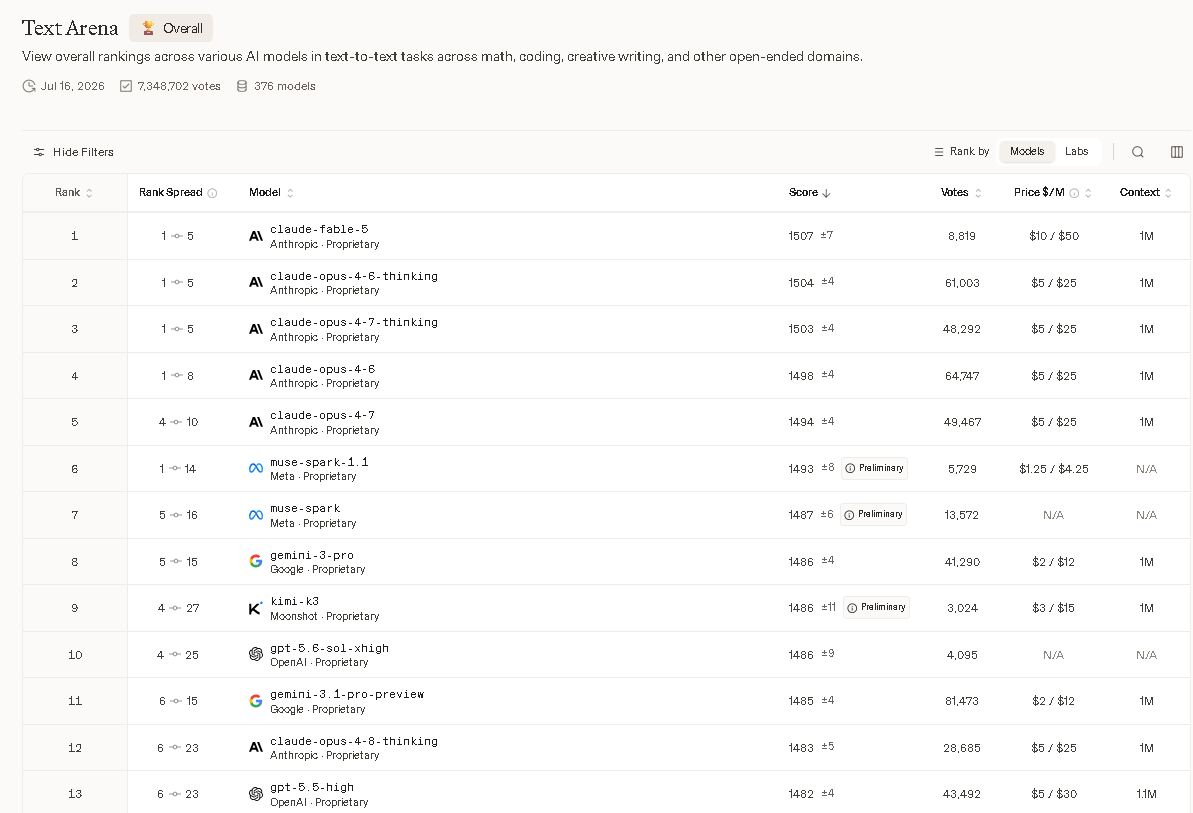Click Google logo beside gemini-3.1-pro-preview
The height and width of the screenshot is (813, 1193).
[256, 700]
